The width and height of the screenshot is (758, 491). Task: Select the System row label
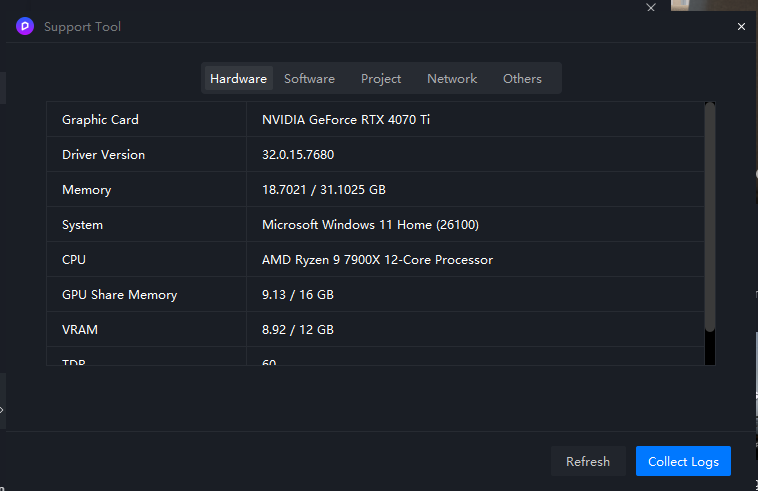(82, 225)
